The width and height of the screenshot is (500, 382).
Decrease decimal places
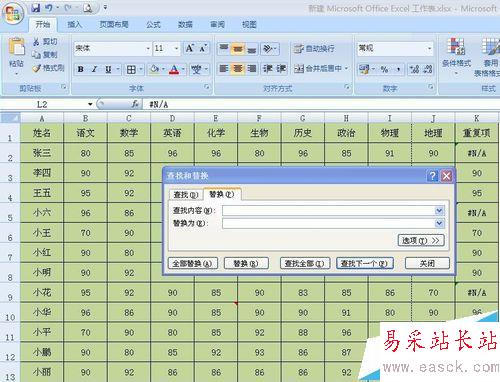tap(428, 69)
